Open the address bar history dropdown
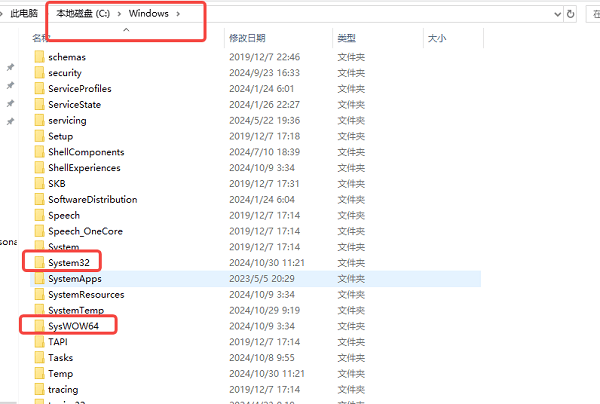Screen dimensions: 600x404 point(558,15)
